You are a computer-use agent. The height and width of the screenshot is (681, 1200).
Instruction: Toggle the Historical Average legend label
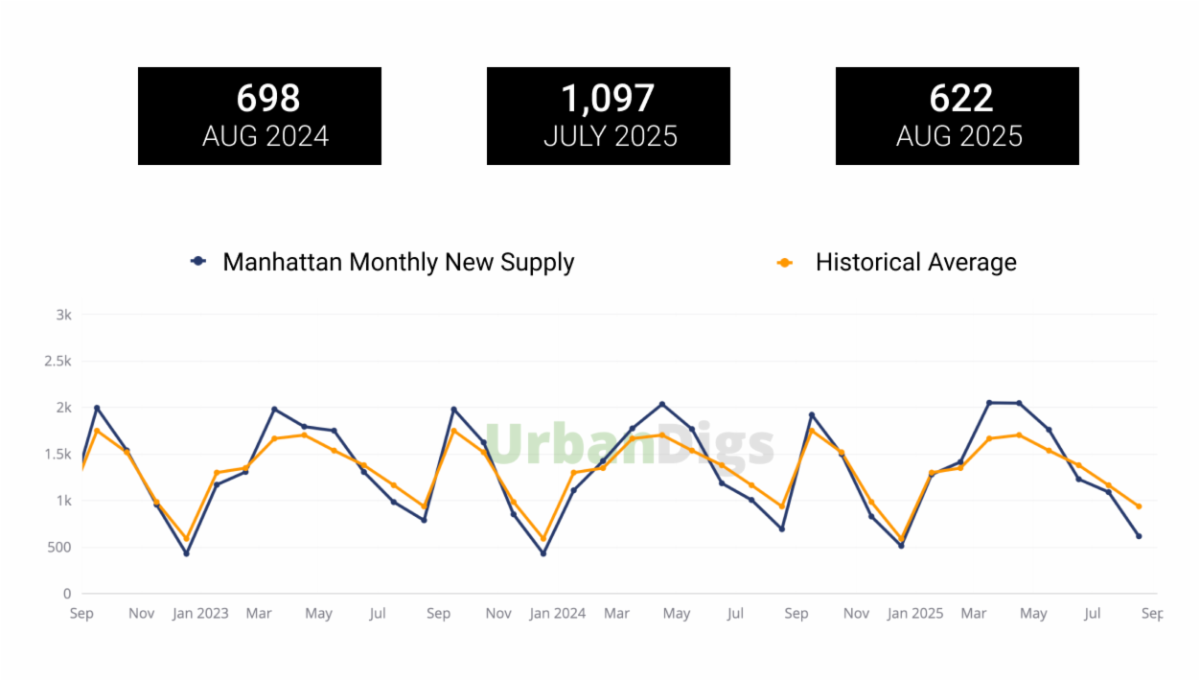915,262
